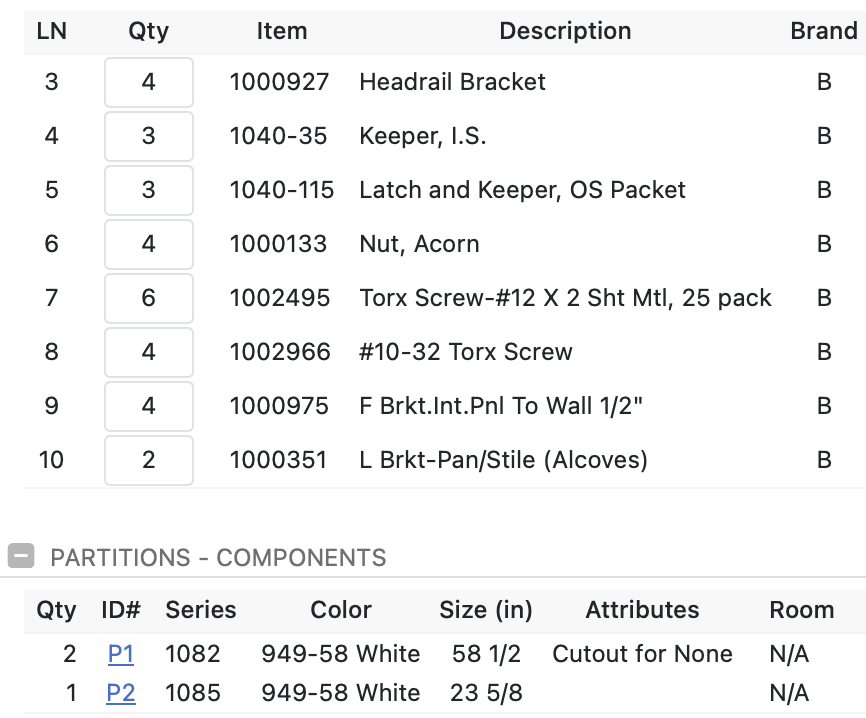
Task: Edit quantity for F Brkt.Int.Pnl To Wall
Action: click(x=149, y=406)
